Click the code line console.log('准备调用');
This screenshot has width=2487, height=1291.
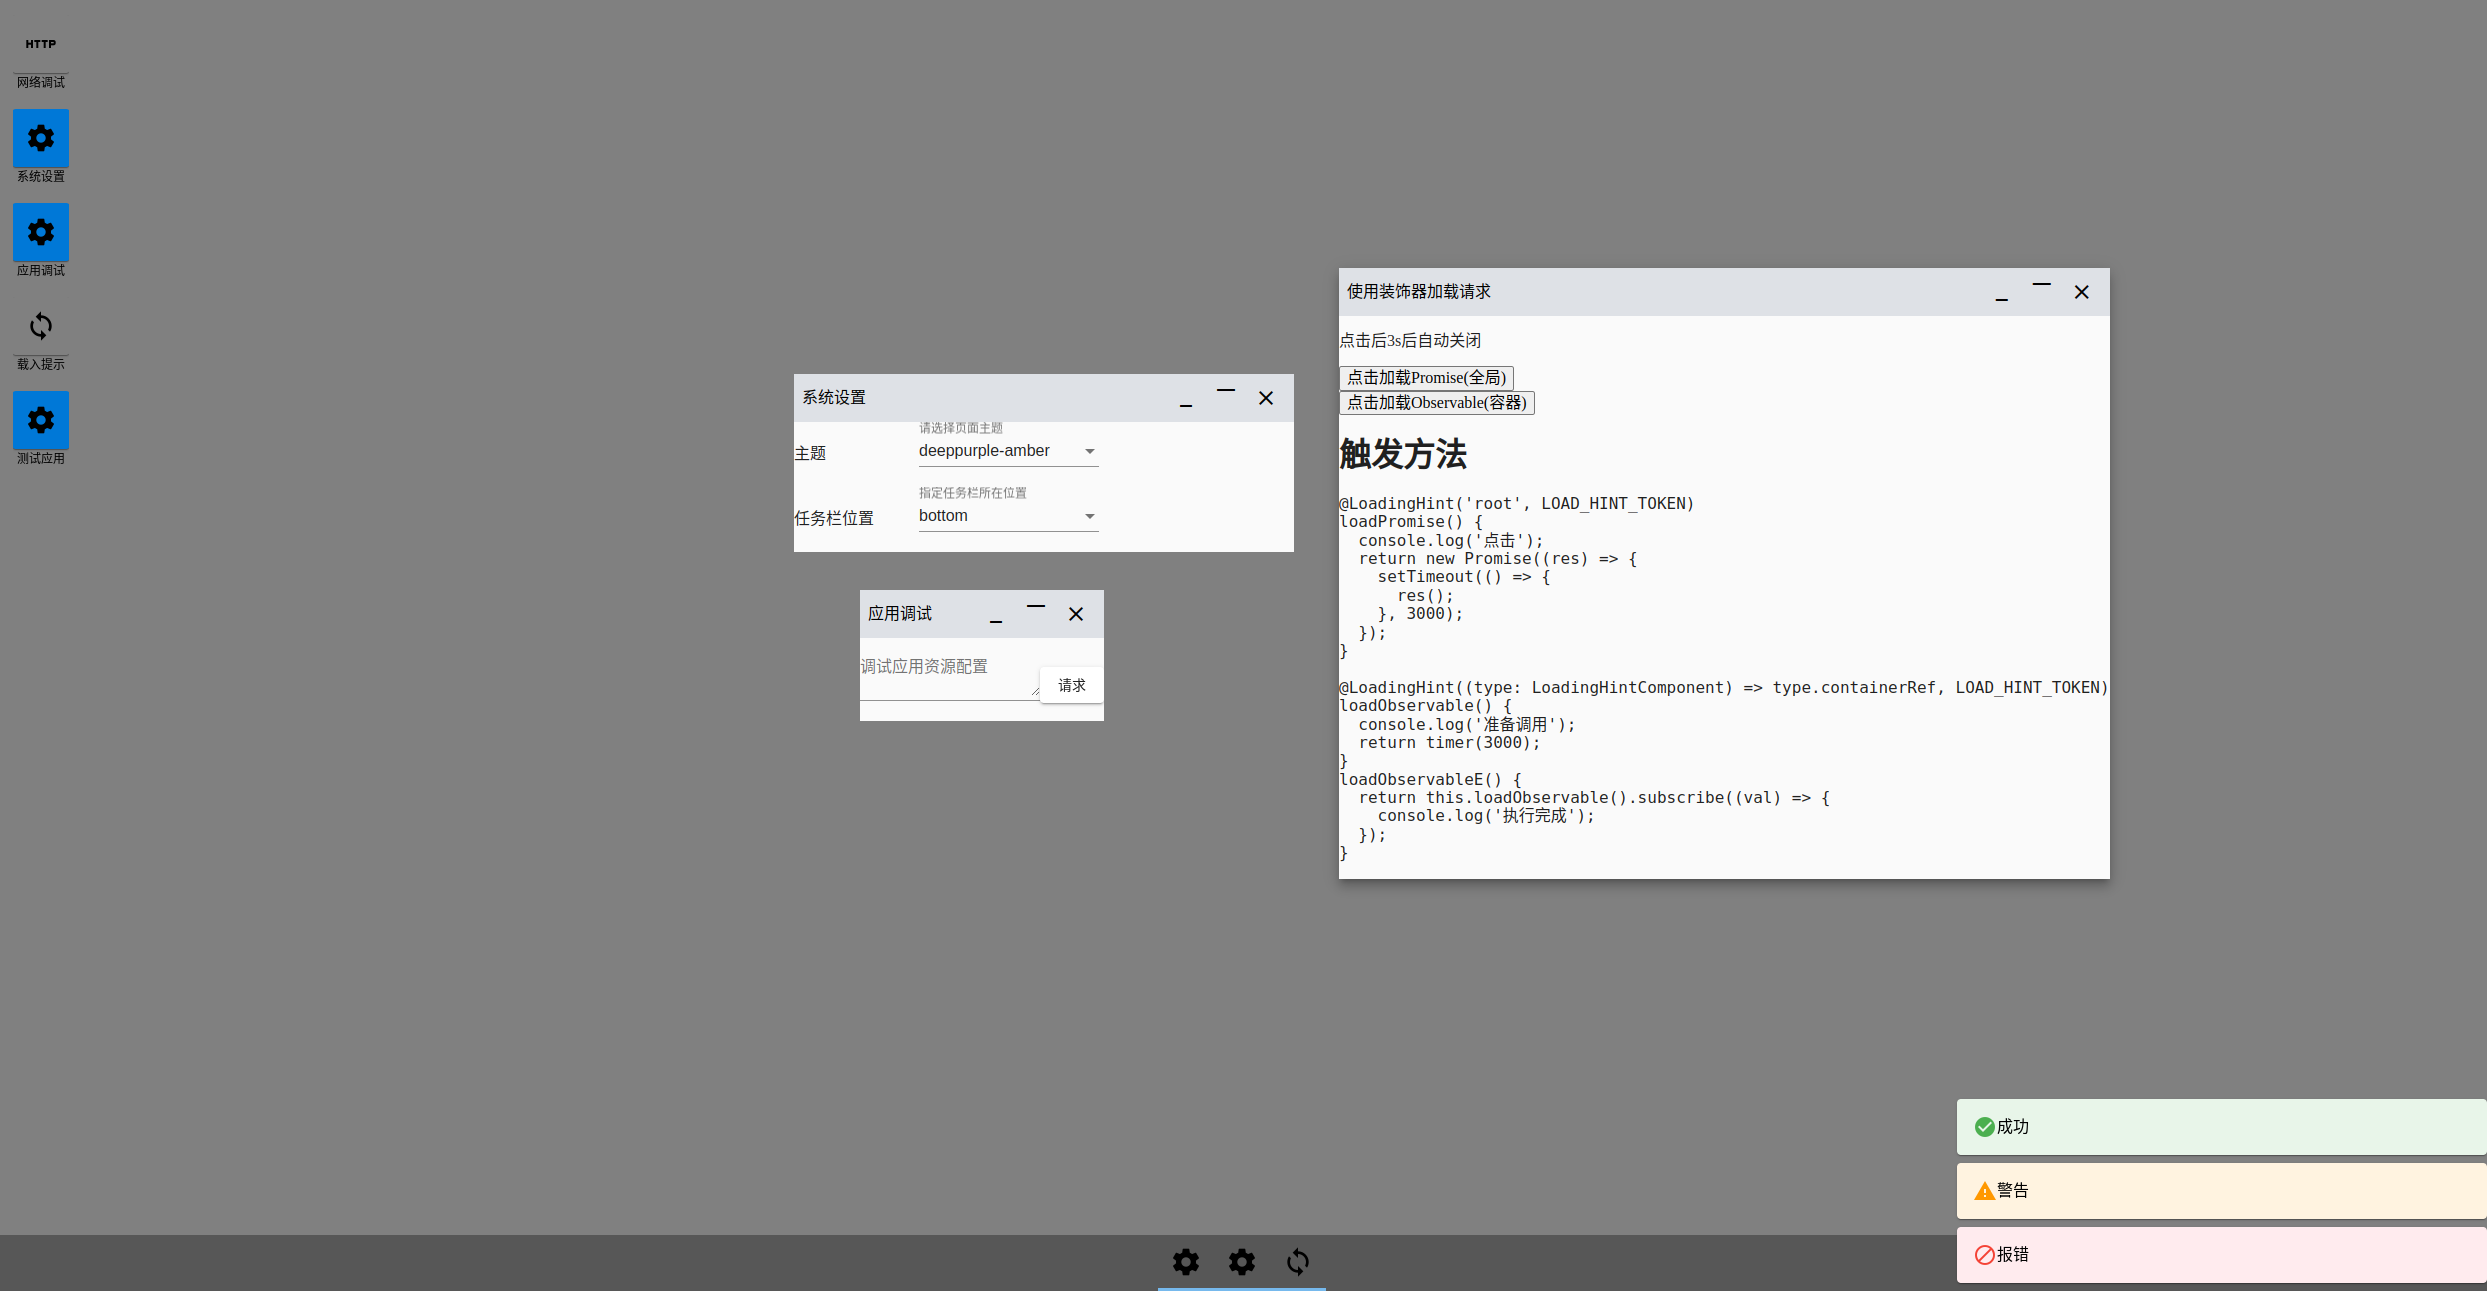(x=1467, y=725)
